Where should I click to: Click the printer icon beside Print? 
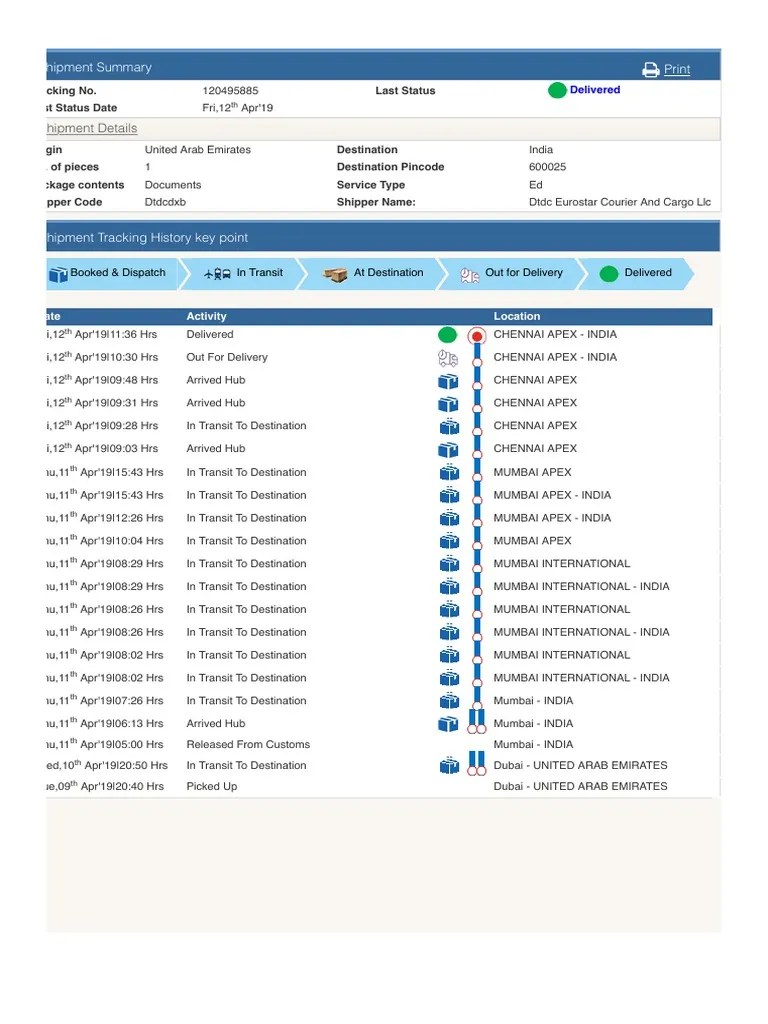pos(650,69)
